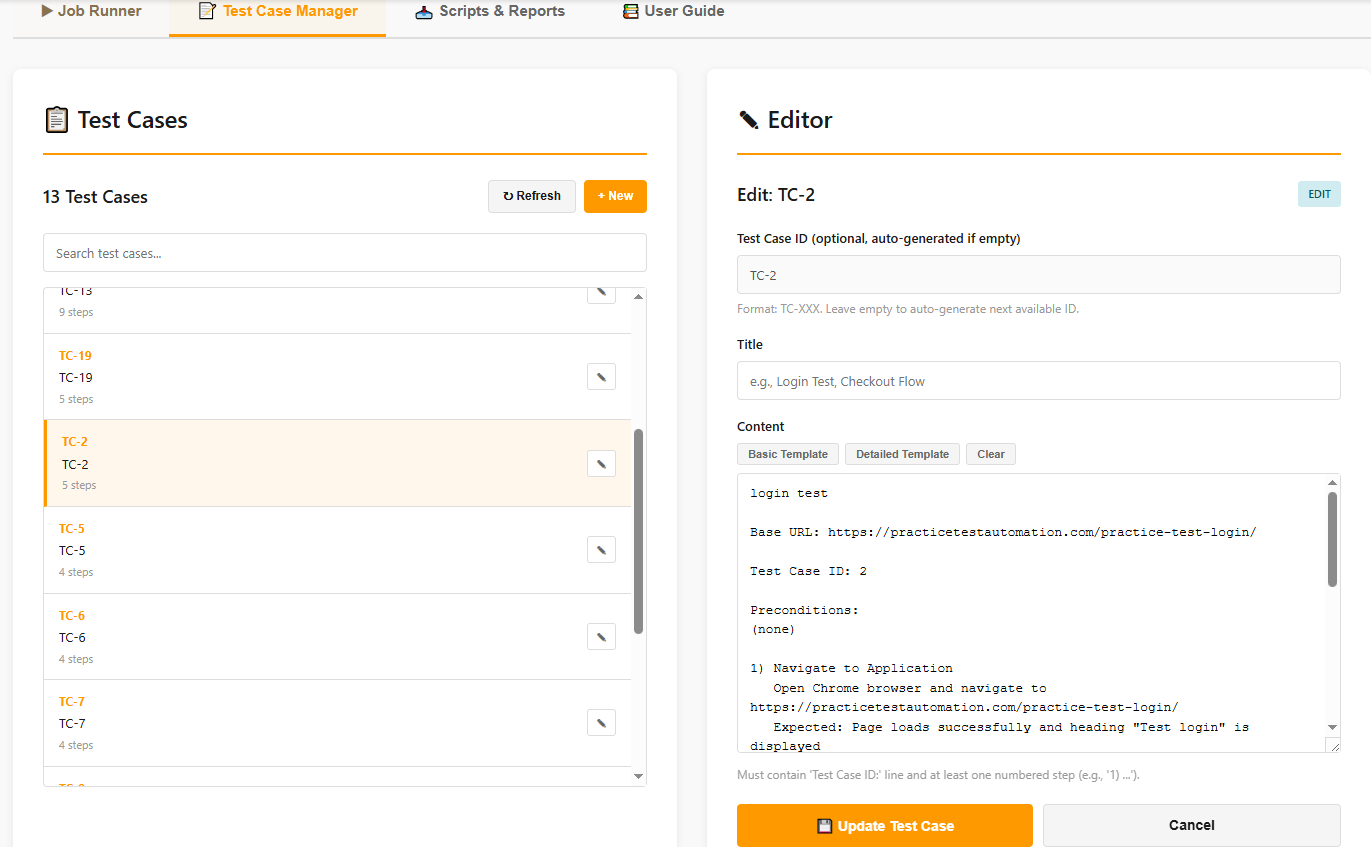Switch to Test Case Manager tab
The height and width of the screenshot is (847, 1371).
pos(277,12)
